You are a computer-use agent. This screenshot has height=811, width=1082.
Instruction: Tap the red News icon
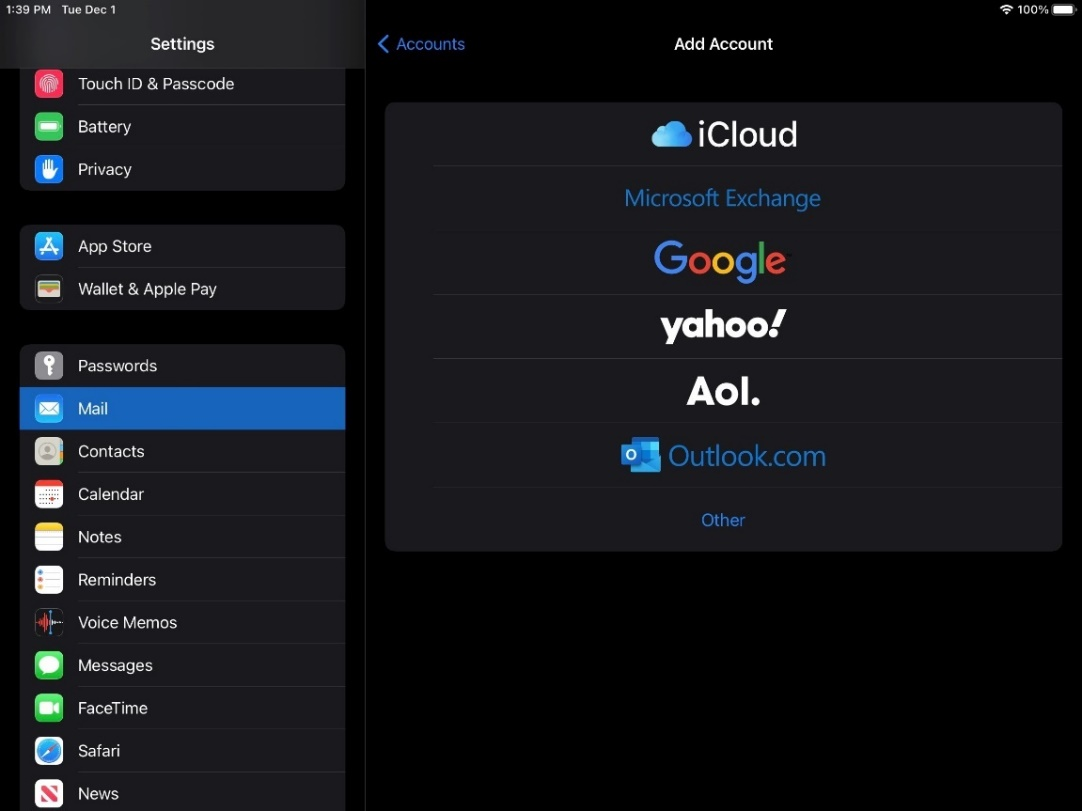pos(49,794)
